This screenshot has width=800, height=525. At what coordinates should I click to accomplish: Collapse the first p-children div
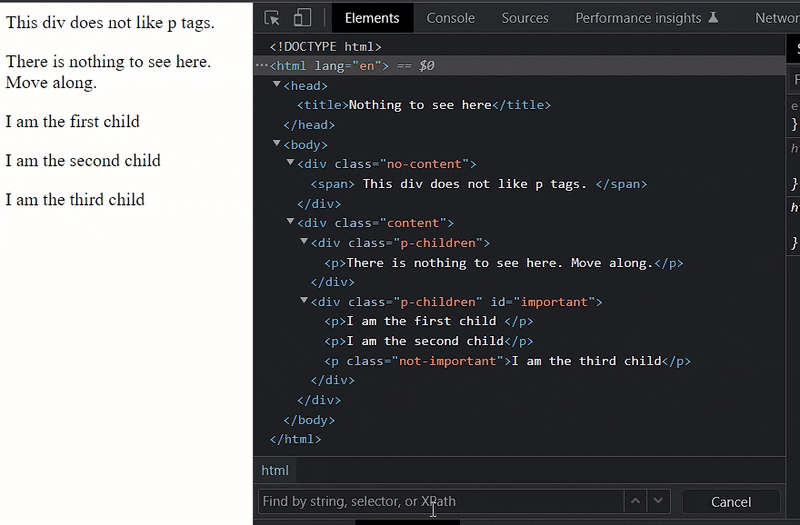click(304, 241)
